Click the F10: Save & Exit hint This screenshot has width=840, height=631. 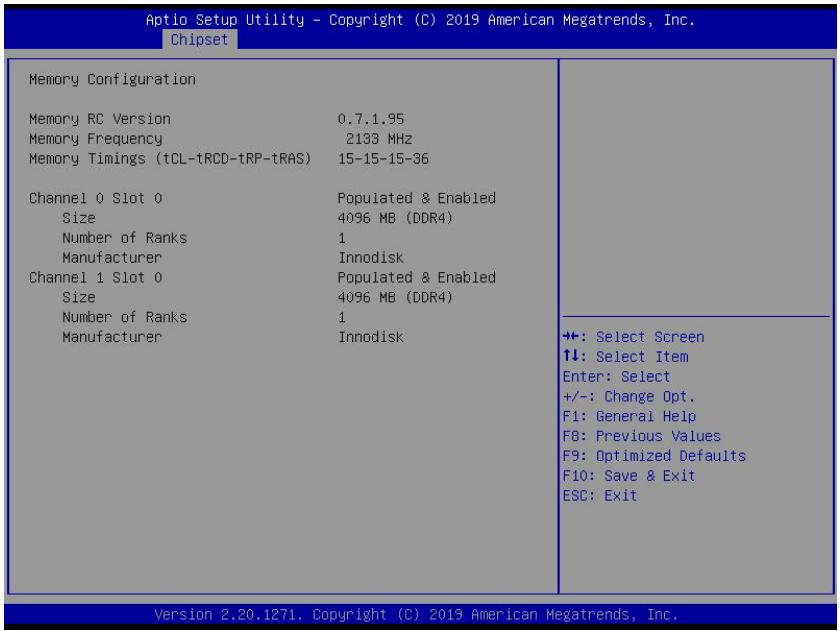pos(629,476)
